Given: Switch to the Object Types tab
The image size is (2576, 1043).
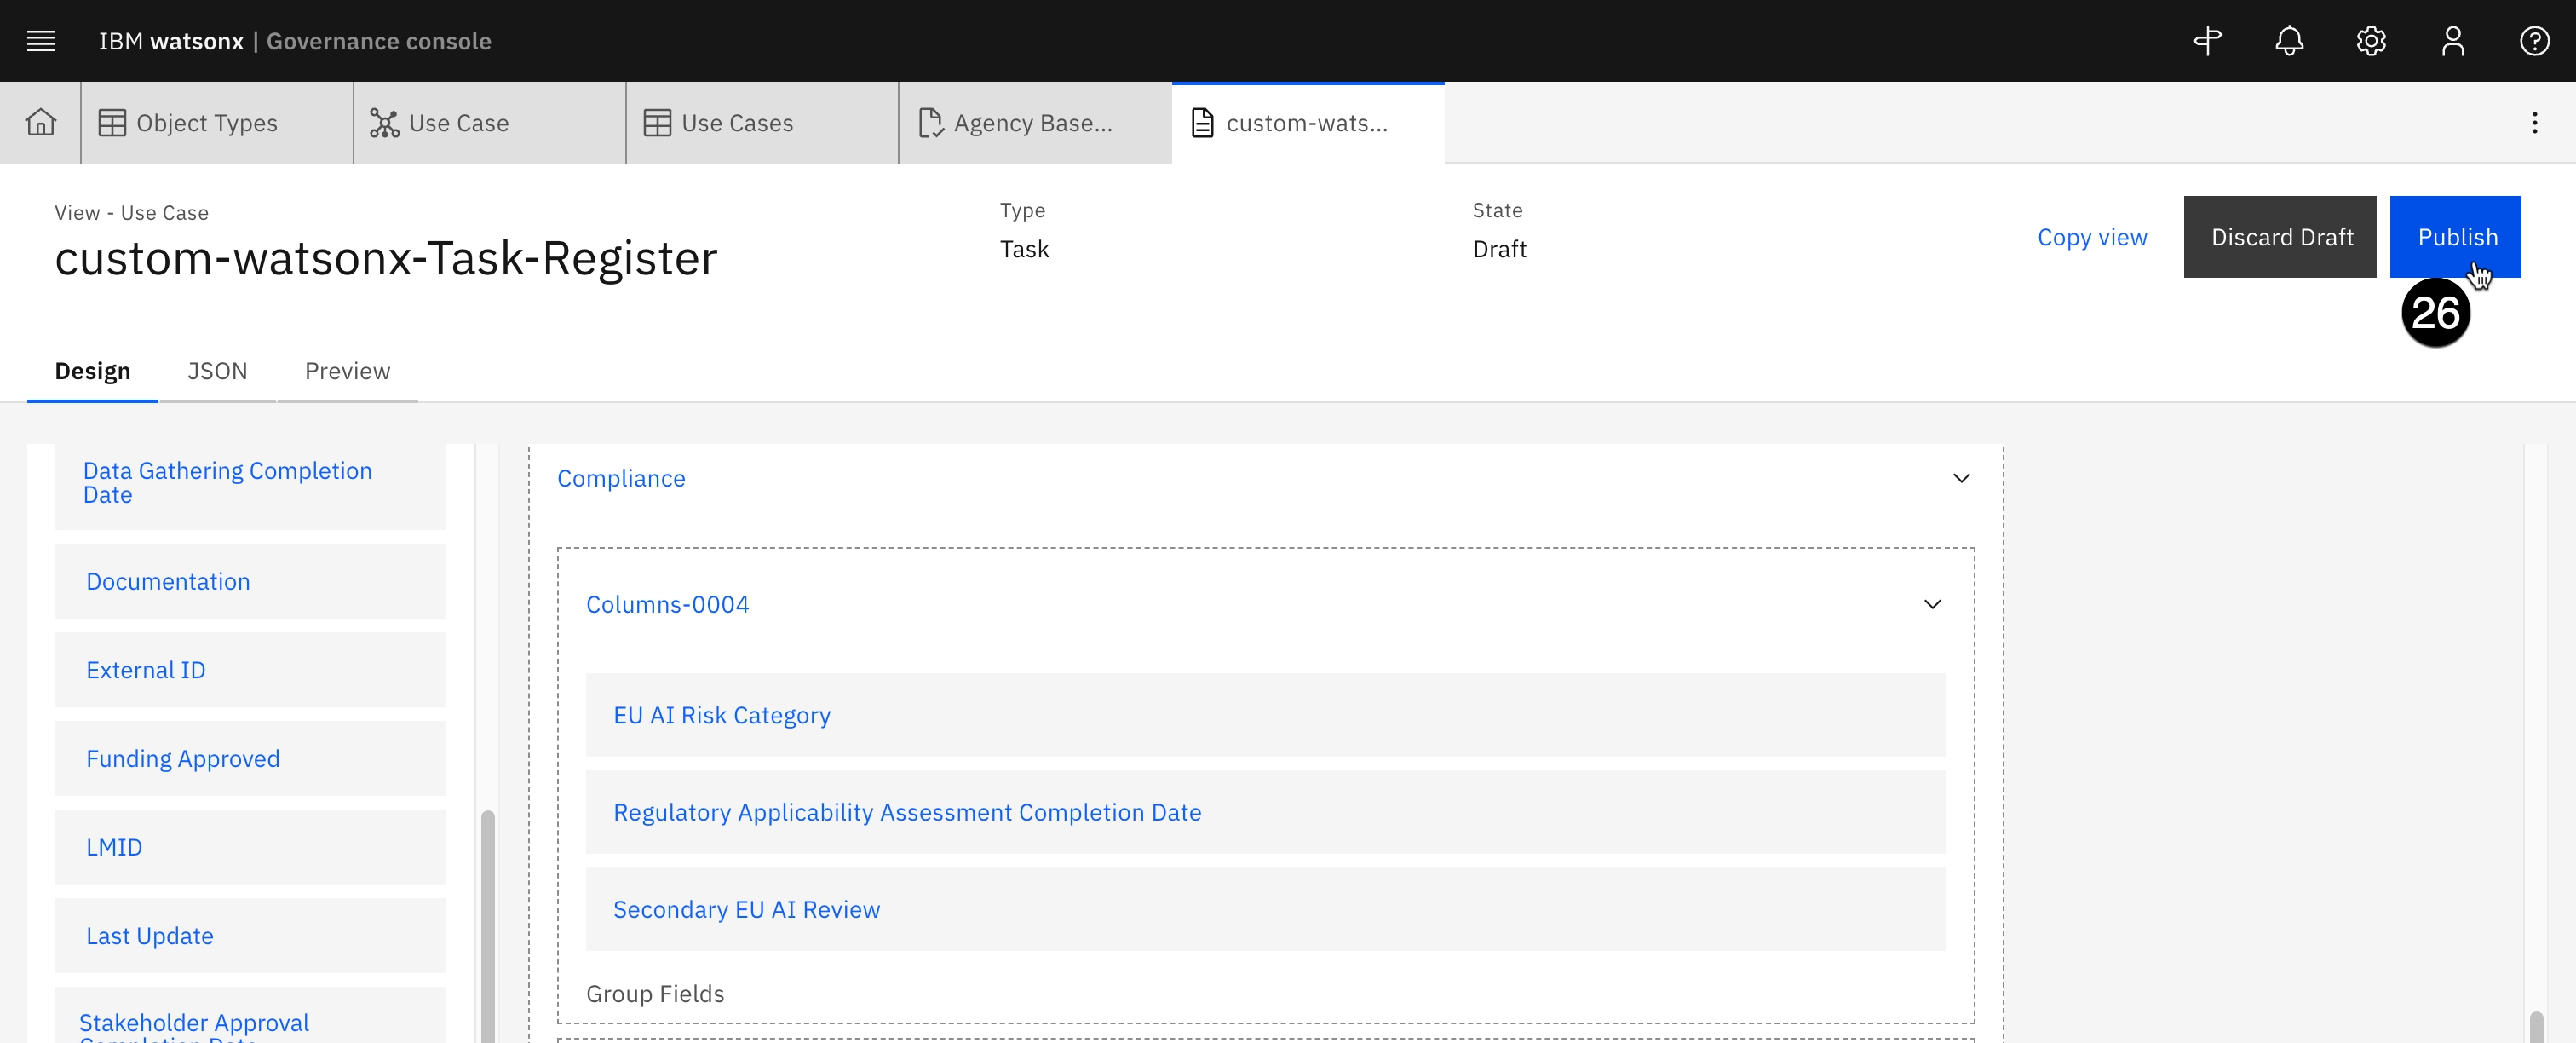Looking at the screenshot, I should pyautogui.click(x=217, y=123).
